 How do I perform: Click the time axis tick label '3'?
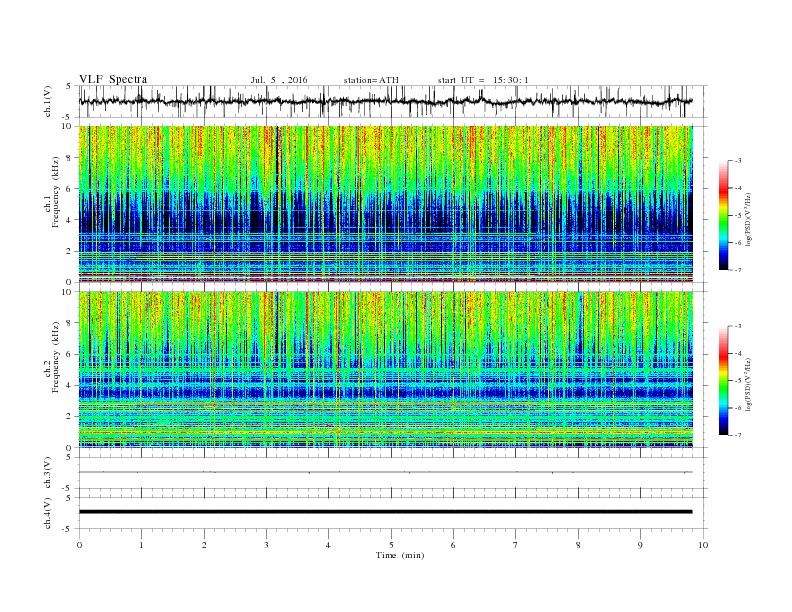click(266, 545)
